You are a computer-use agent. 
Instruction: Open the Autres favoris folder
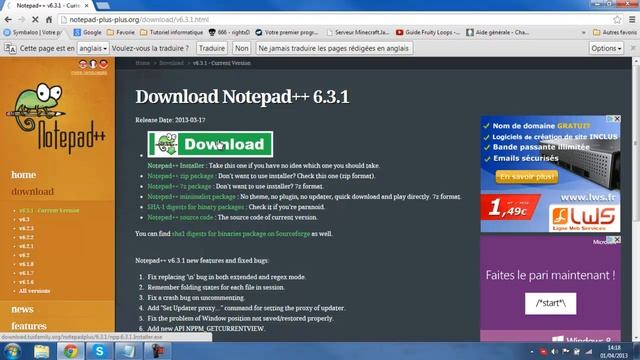[x=615, y=32]
